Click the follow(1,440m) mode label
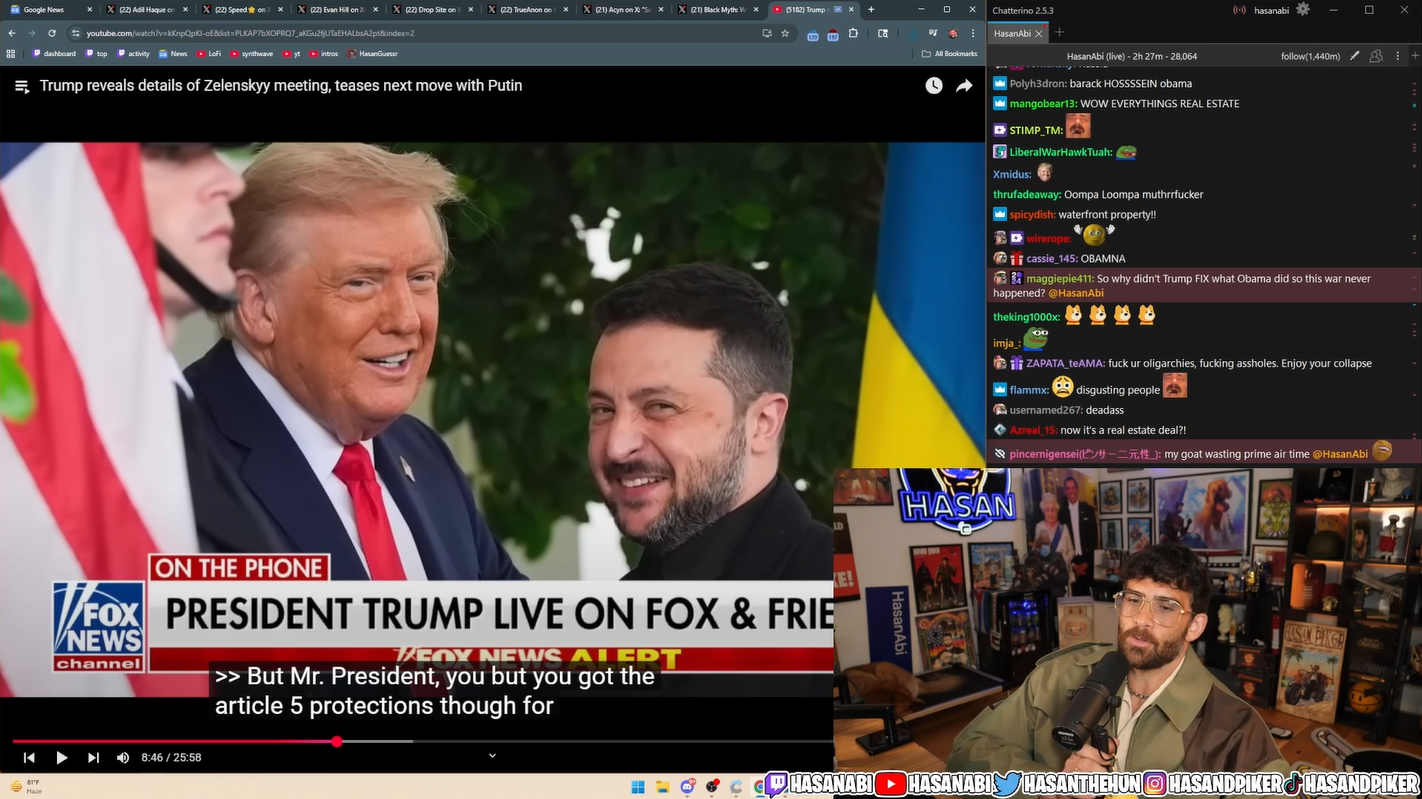 point(1310,56)
